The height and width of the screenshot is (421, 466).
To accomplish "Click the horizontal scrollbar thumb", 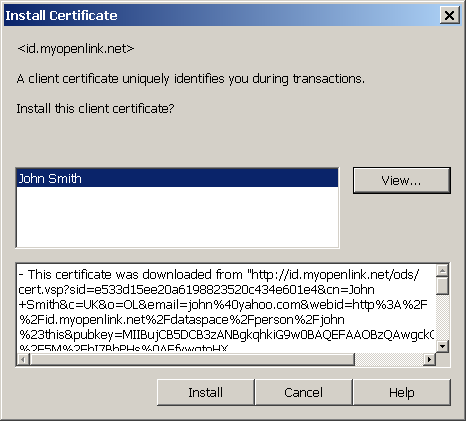I will (192, 359).
